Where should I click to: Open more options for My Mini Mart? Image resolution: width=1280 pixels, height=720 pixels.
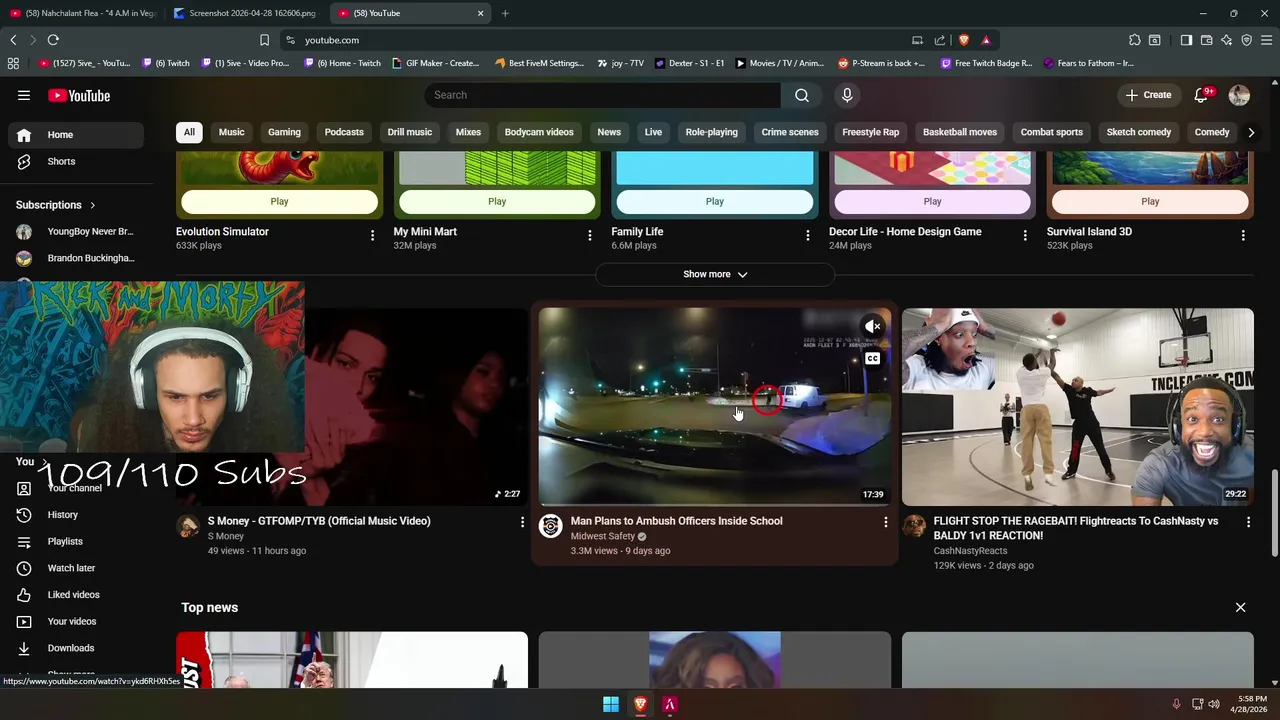[590, 235]
